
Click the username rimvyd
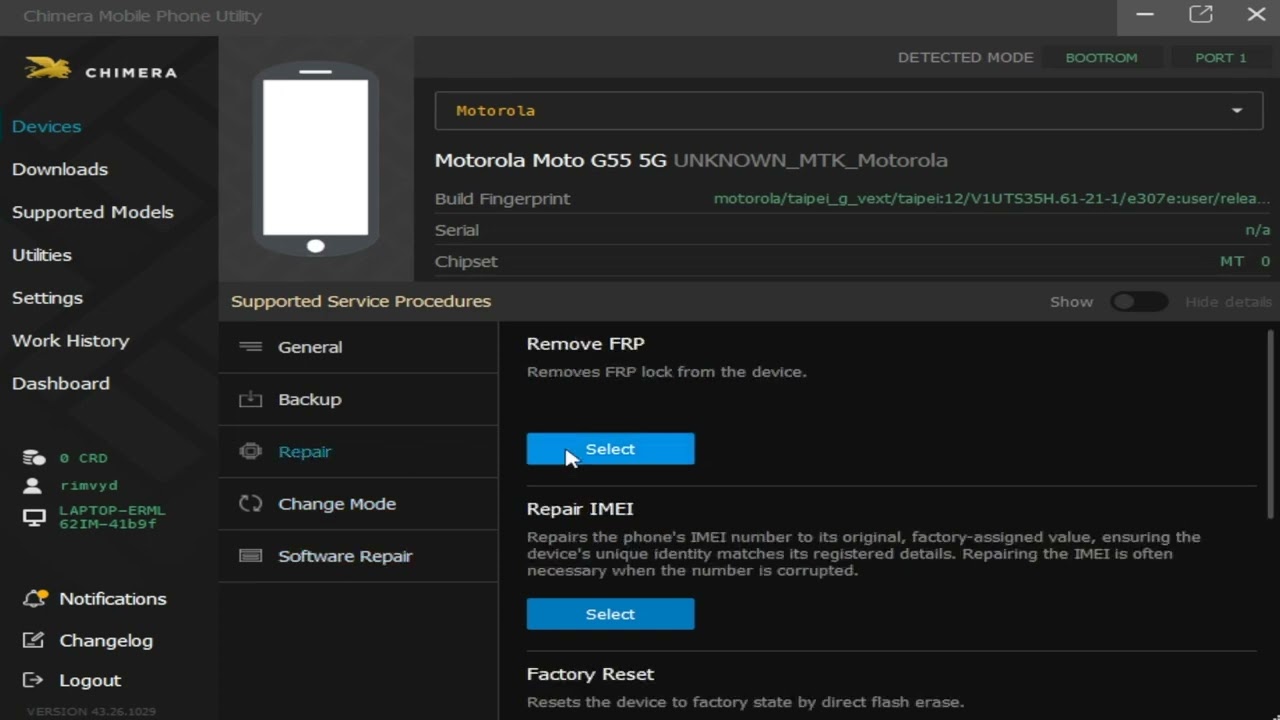point(89,485)
